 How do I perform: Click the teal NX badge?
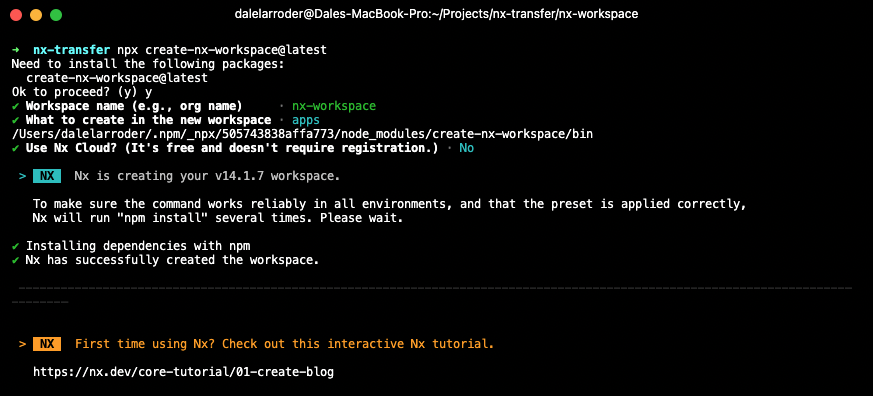pyautogui.click(x=47, y=176)
